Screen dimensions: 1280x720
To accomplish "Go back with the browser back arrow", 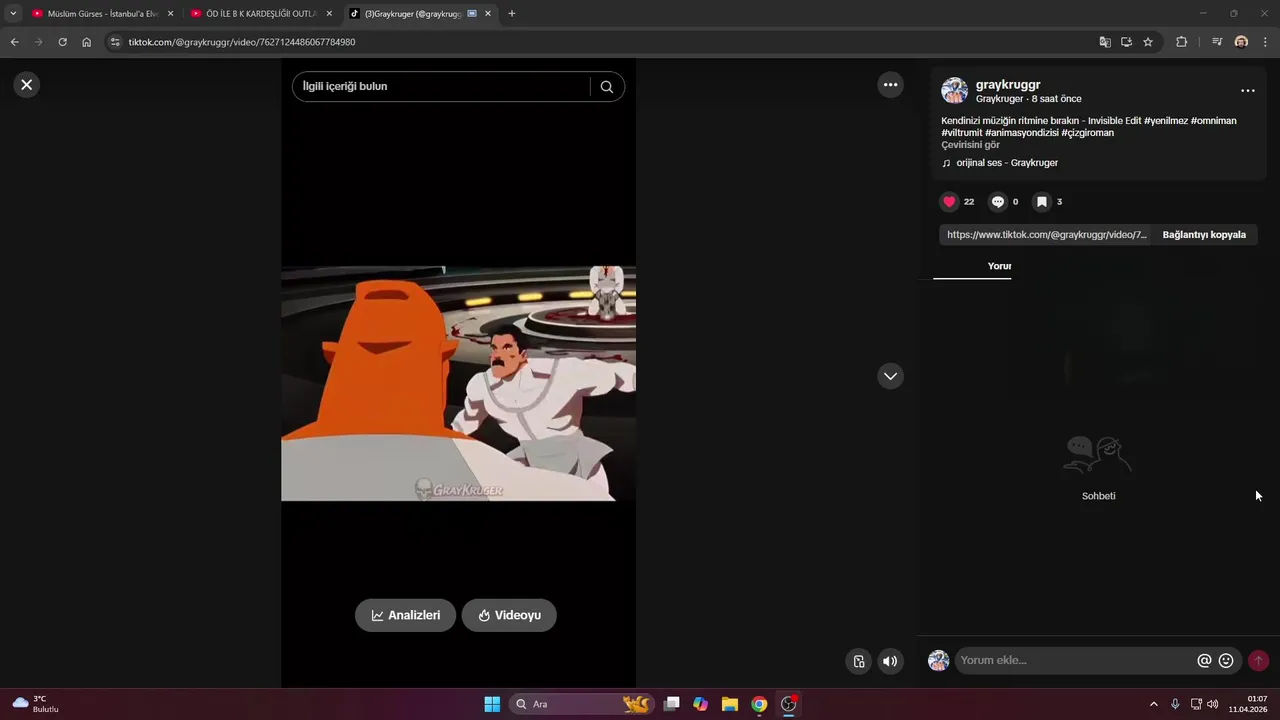I will 14,42.
